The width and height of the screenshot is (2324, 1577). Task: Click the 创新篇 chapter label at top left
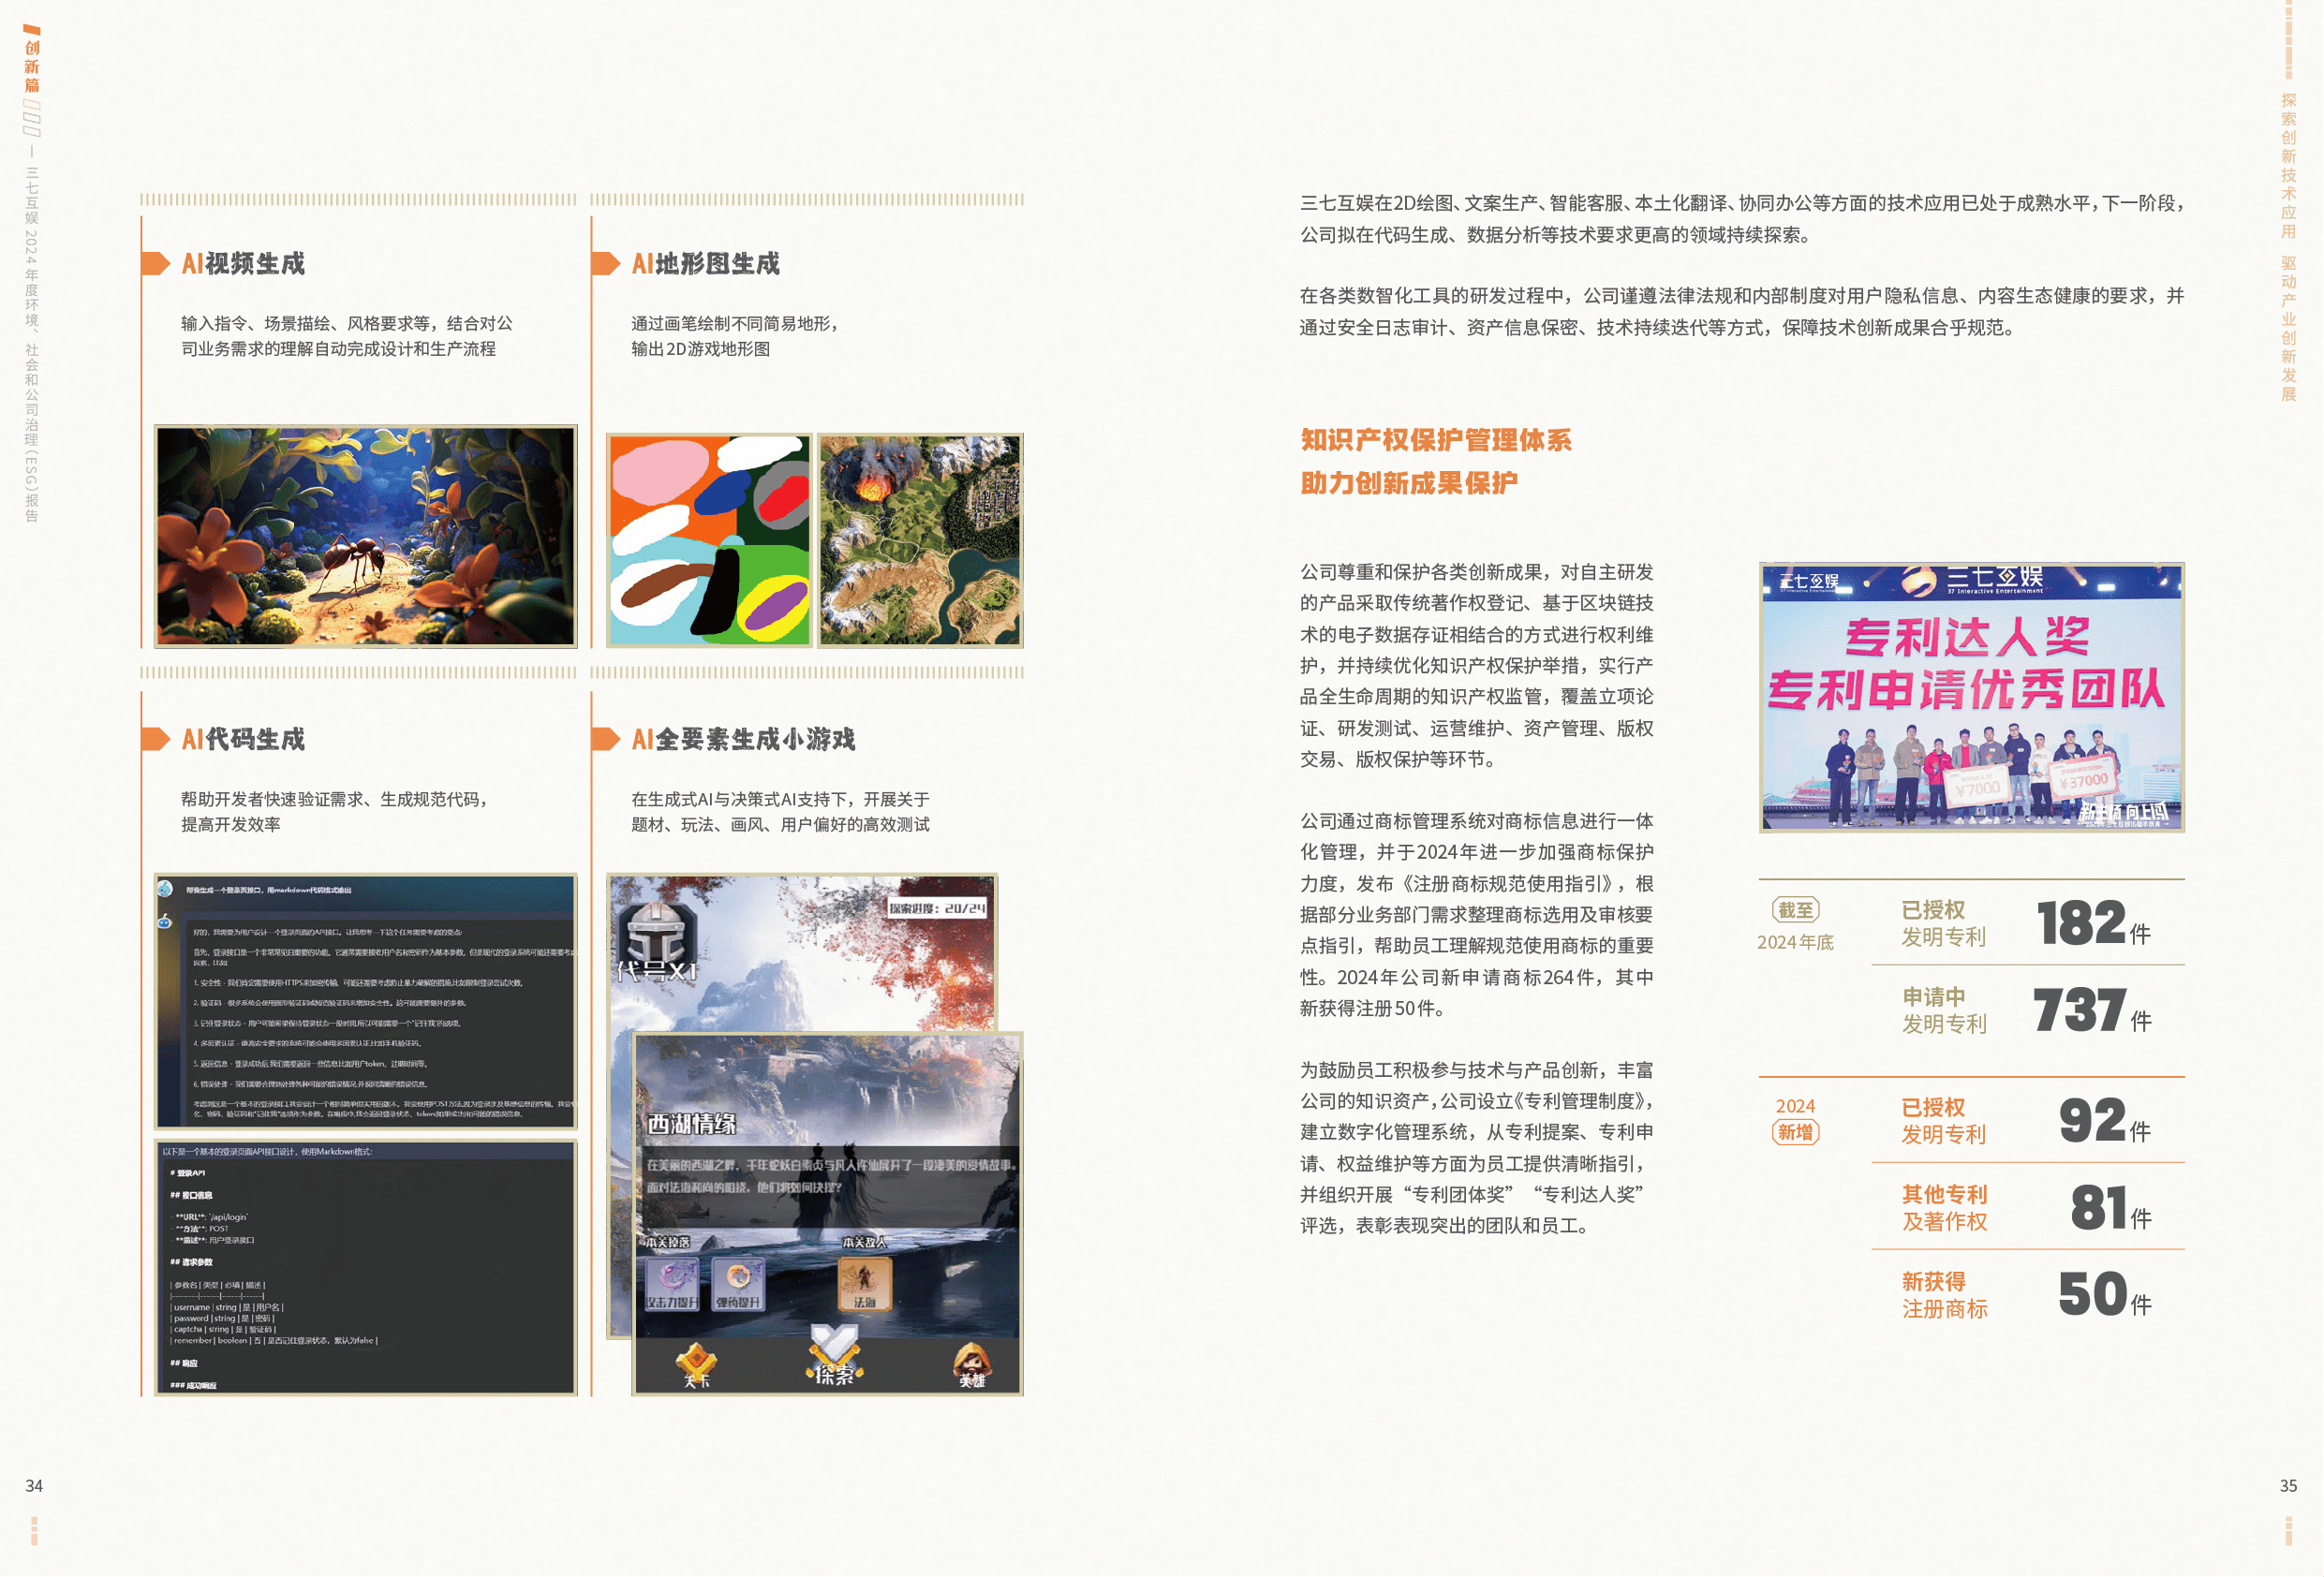(x=32, y=66)
